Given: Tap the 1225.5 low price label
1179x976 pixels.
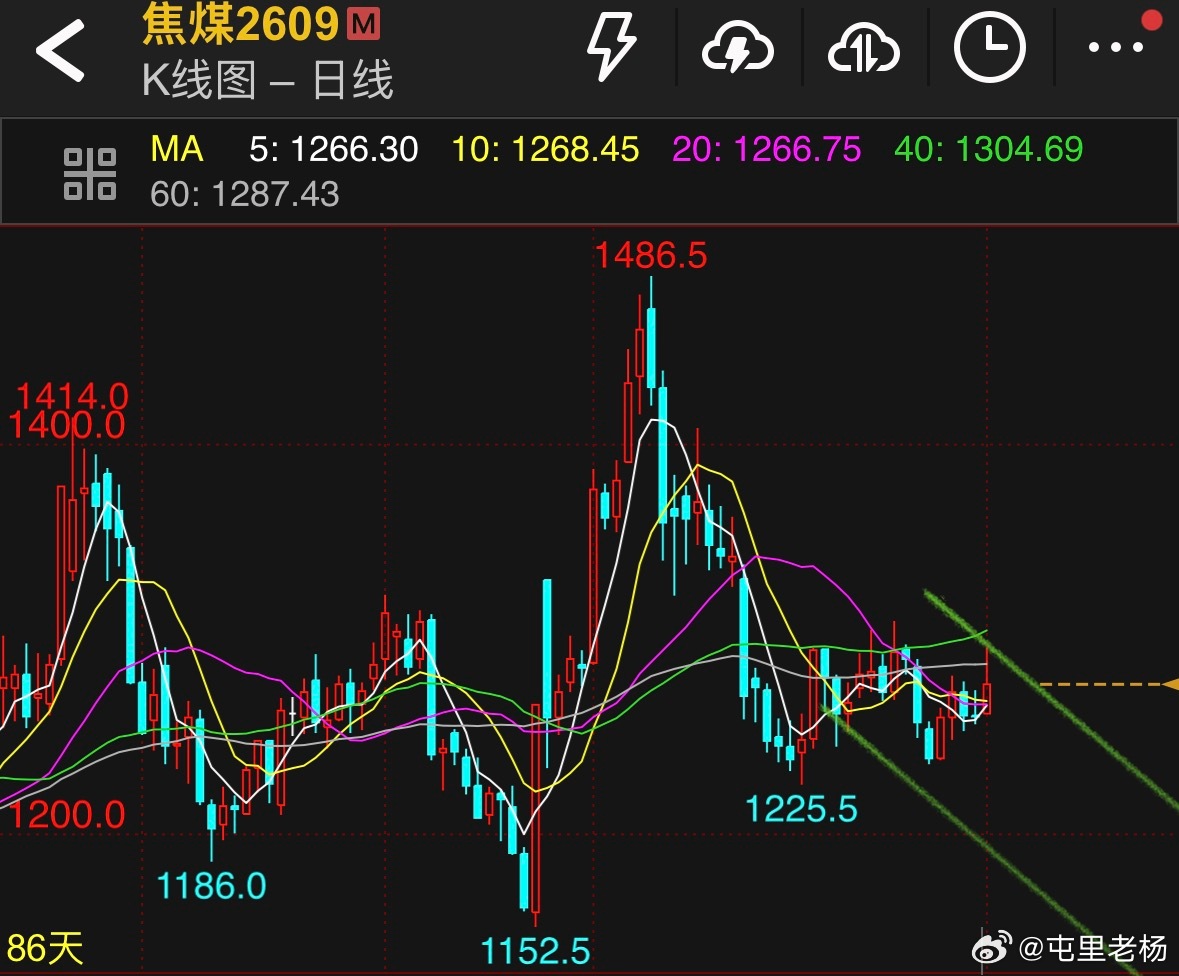Looking at the screenshot, I should 801,809.
